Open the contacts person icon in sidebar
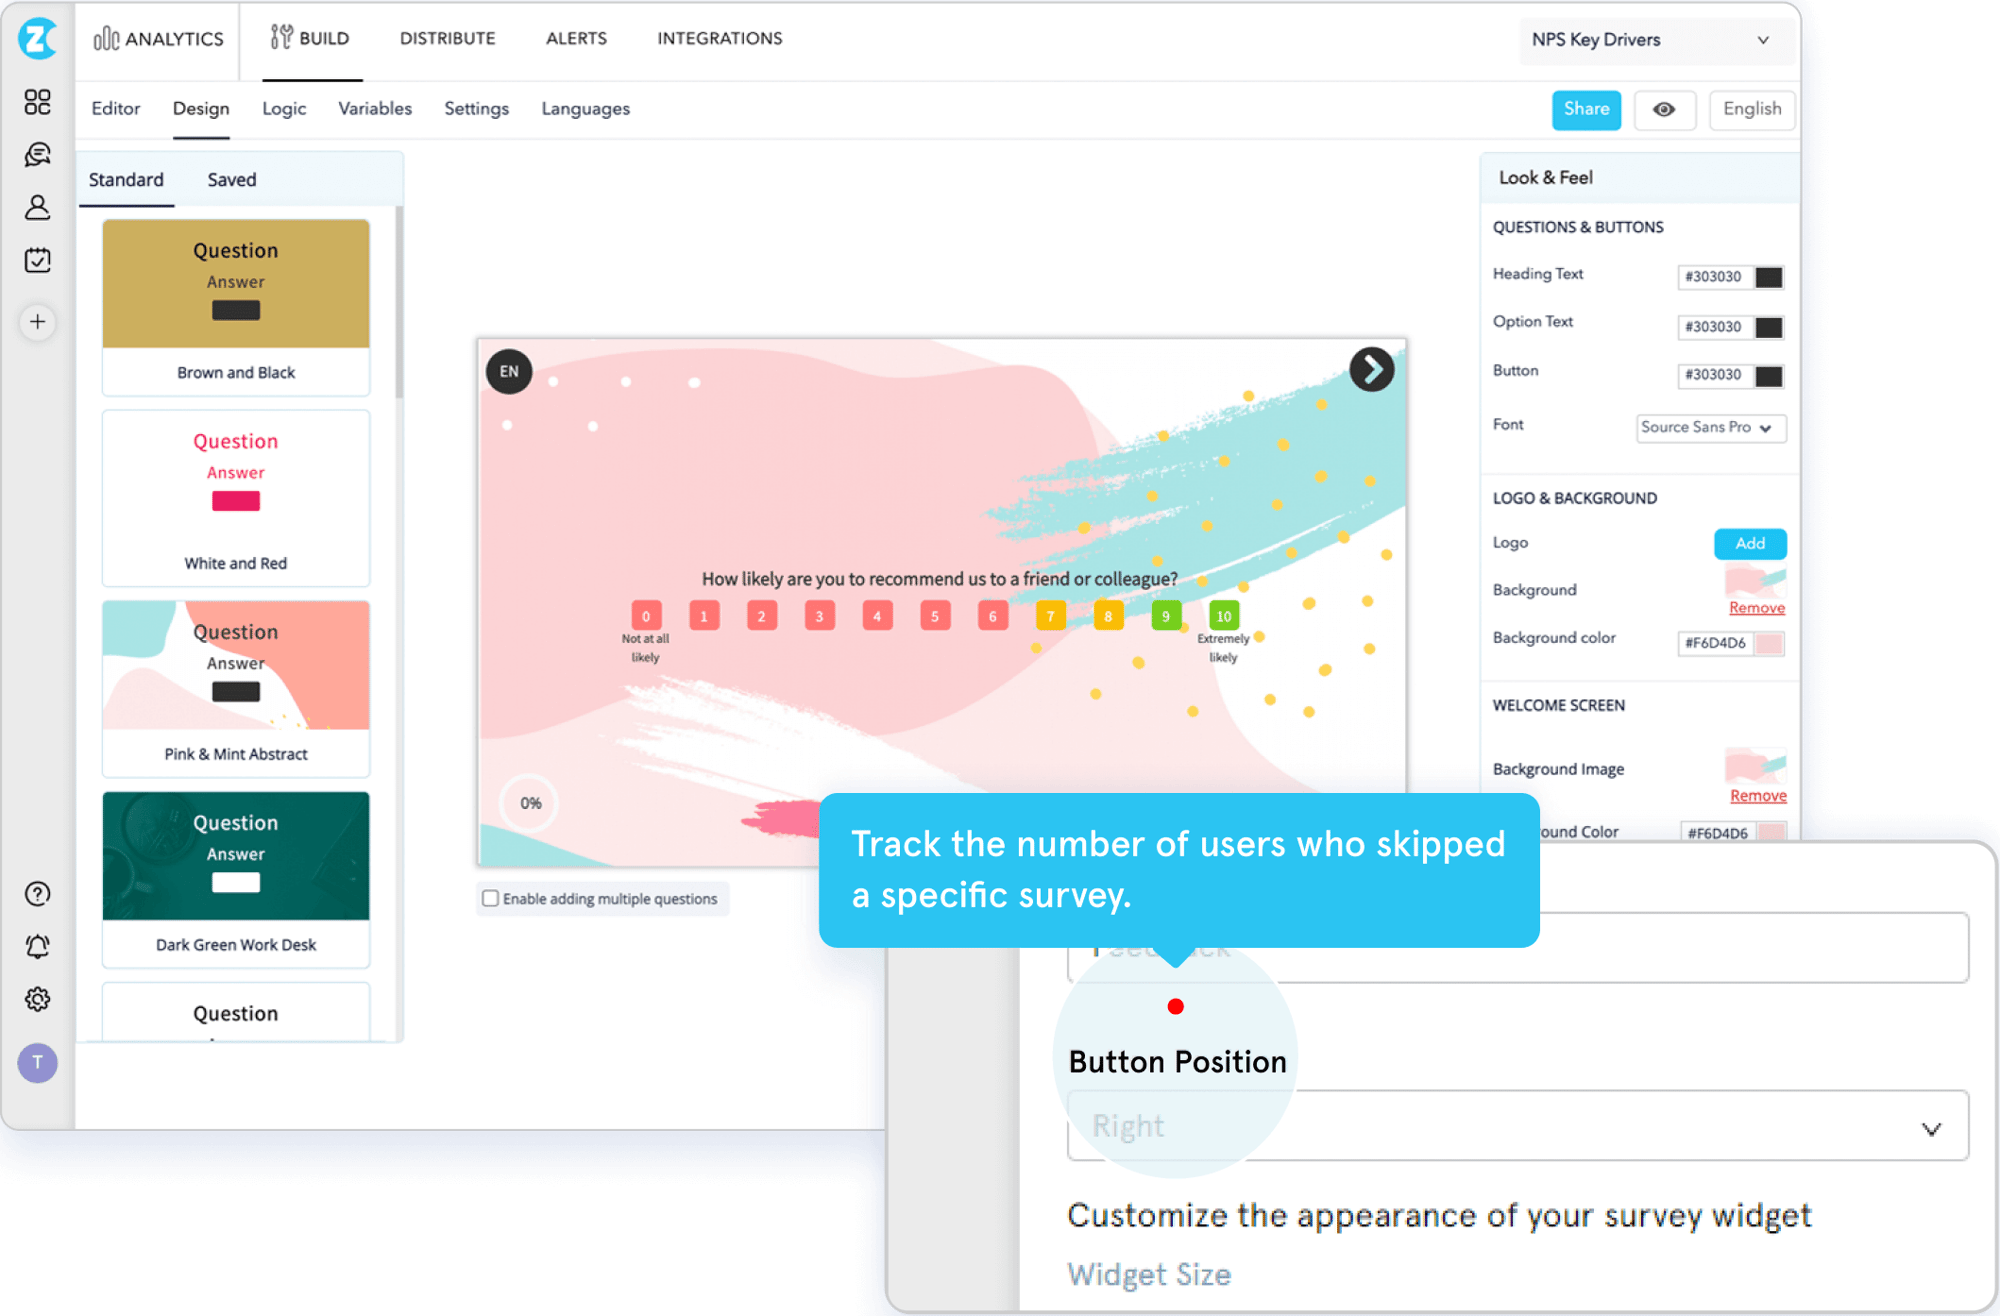Viewport: 2000px width, 1316px height. tap(37, 208)
